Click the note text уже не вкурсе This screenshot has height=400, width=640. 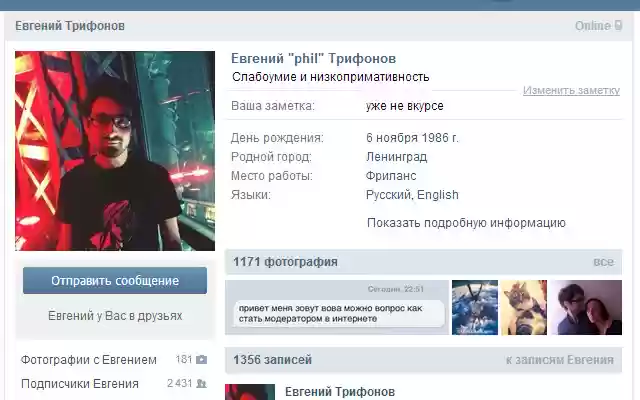404,106
